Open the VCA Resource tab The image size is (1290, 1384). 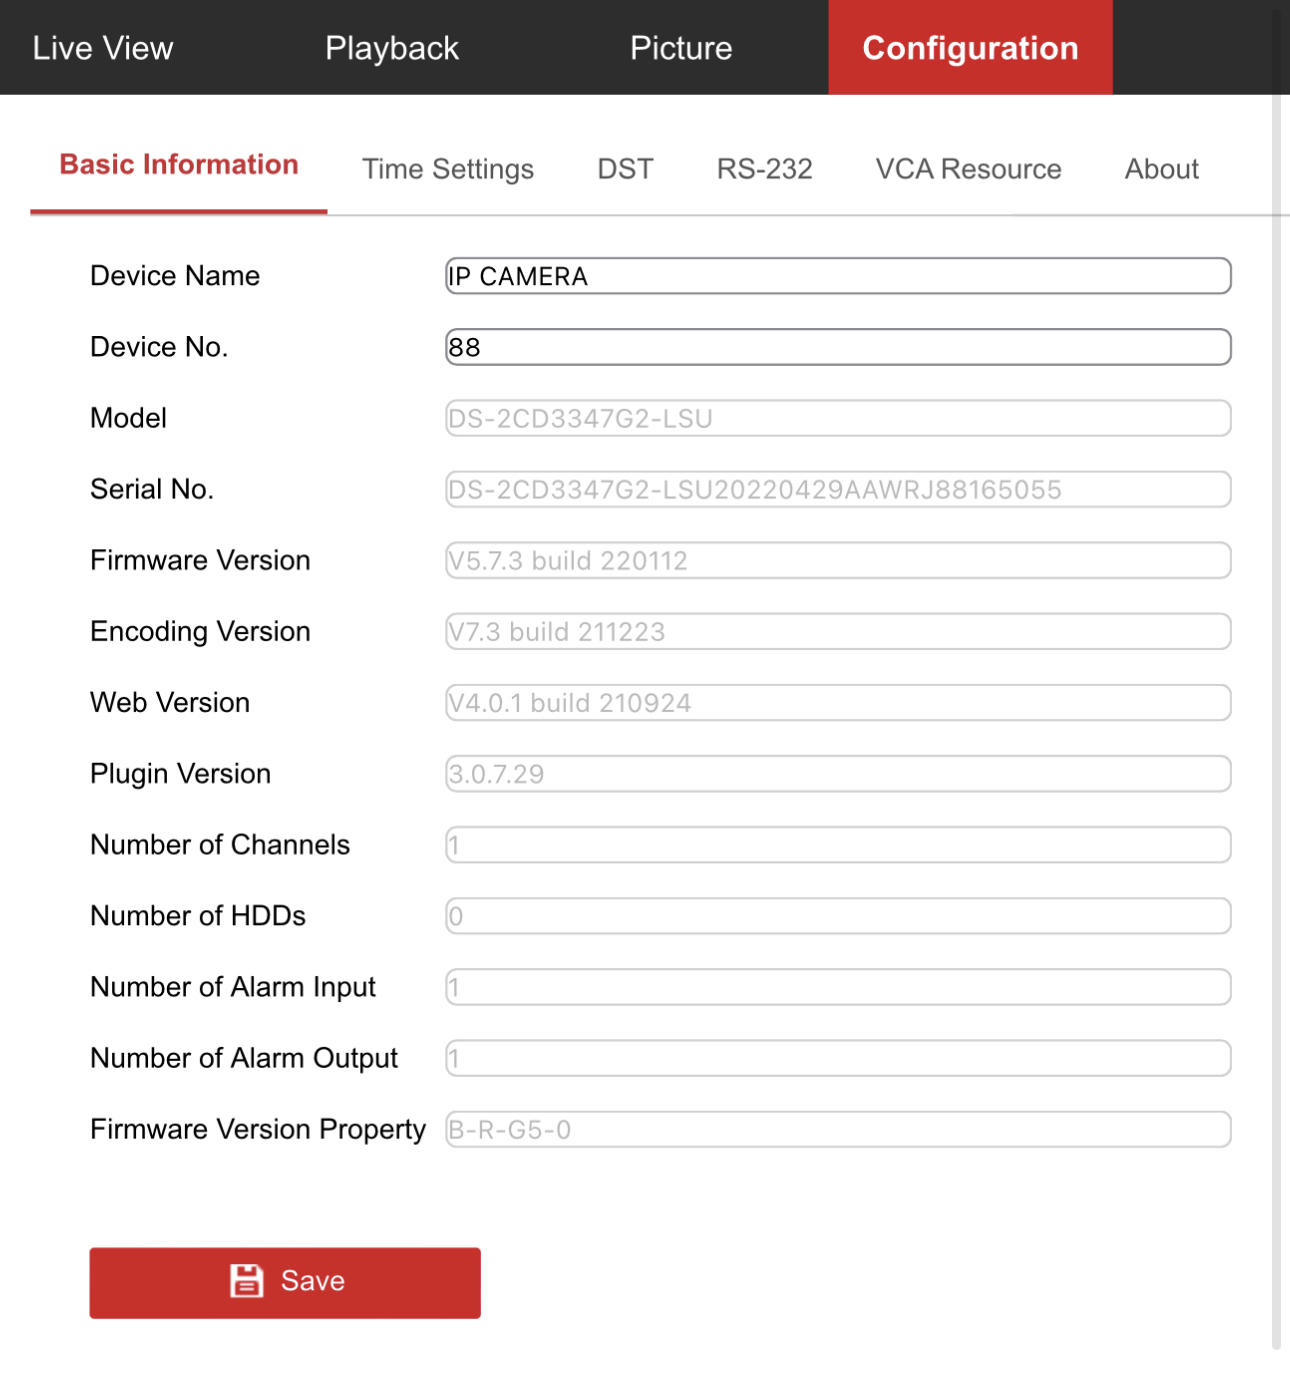pyautogui.click(x=968, y=169)
